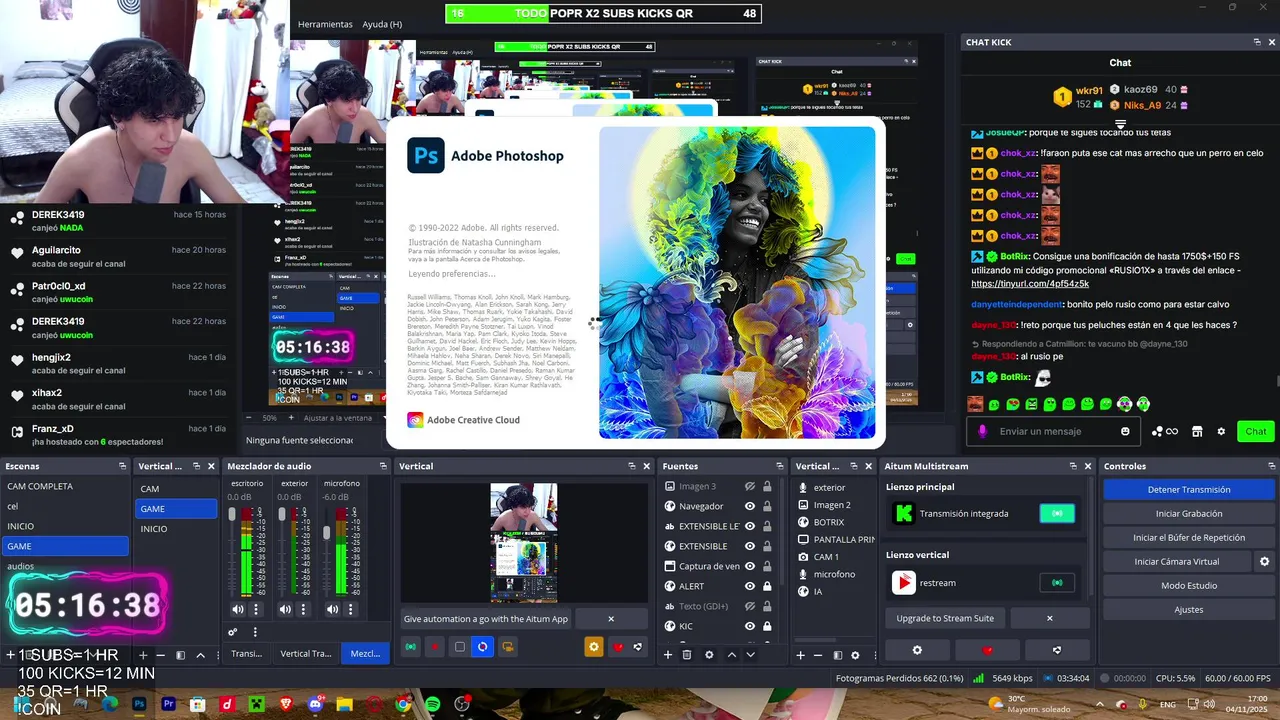This screenshot has width=1280, height=720.
Task: Open the Ayuda (H) menu
Action: [382, 24]
